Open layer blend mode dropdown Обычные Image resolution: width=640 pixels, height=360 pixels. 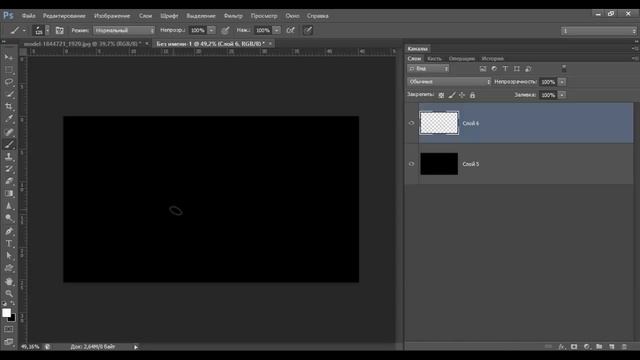[x=449, y=82]
